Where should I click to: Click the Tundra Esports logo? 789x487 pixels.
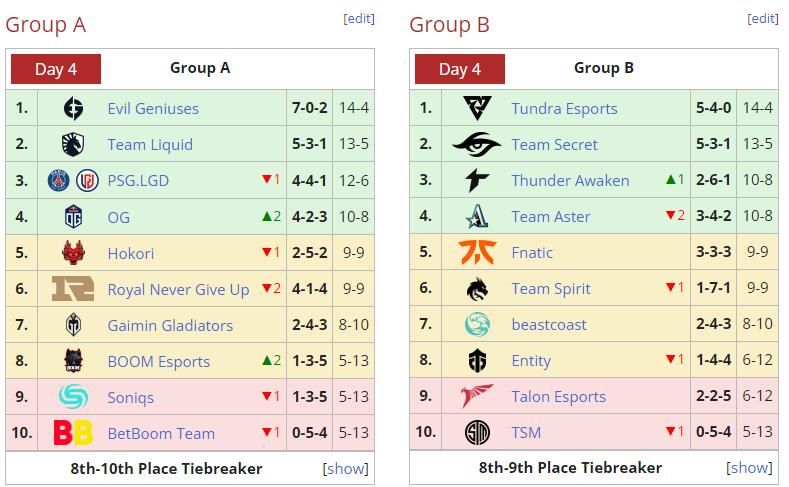pos(477,109)
